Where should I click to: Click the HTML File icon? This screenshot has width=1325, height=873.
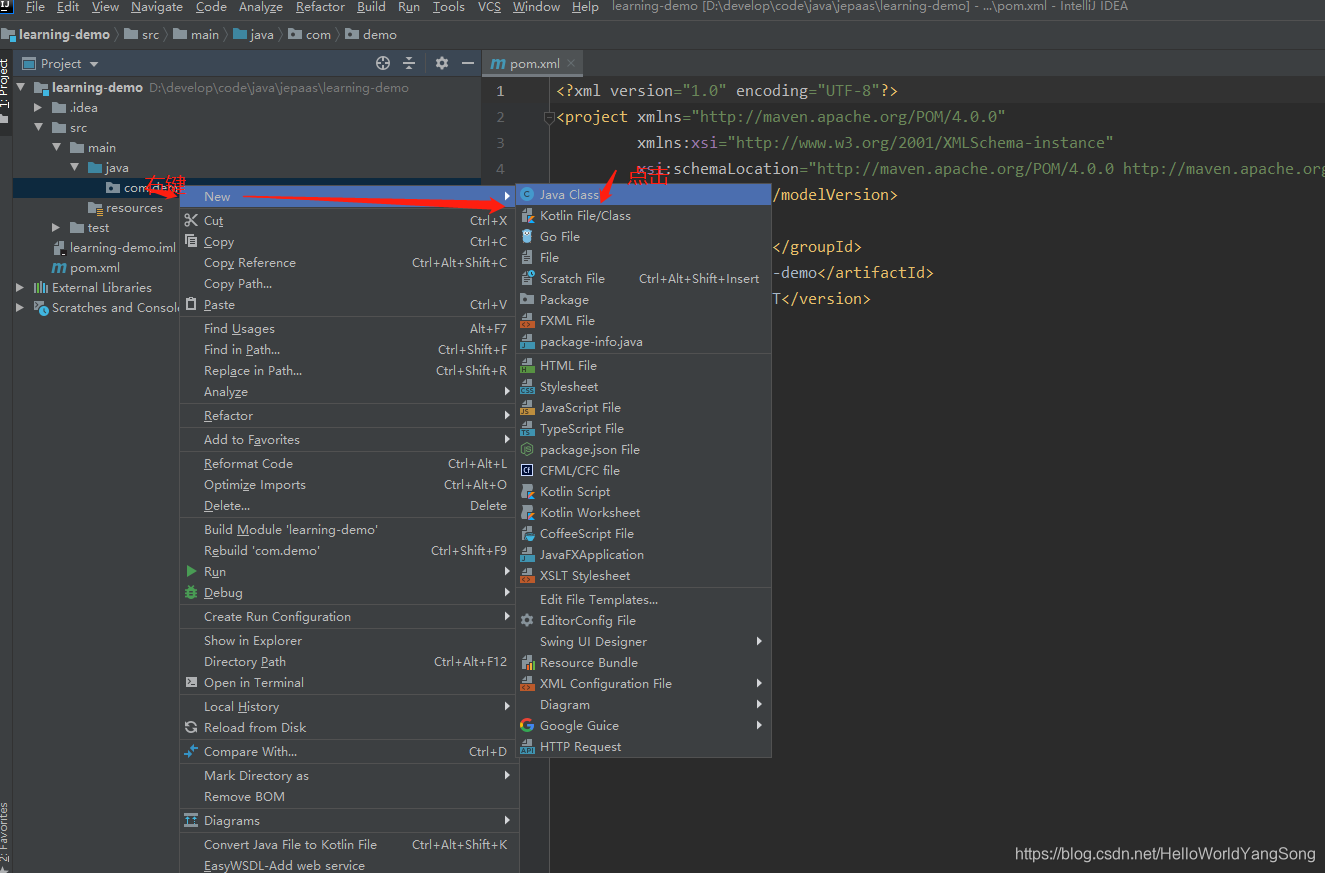point(527,365)
